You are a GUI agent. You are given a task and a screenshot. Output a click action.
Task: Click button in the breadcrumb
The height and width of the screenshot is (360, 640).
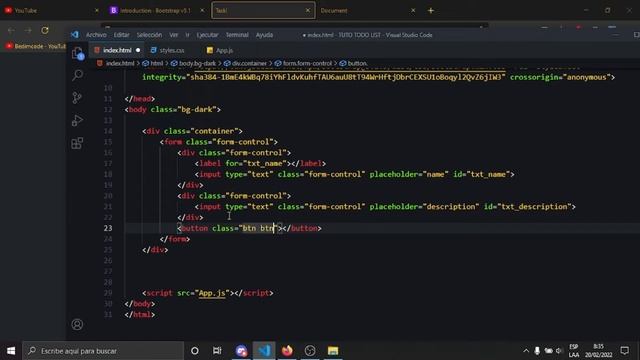pyautogui.click(x=357, y=63)
